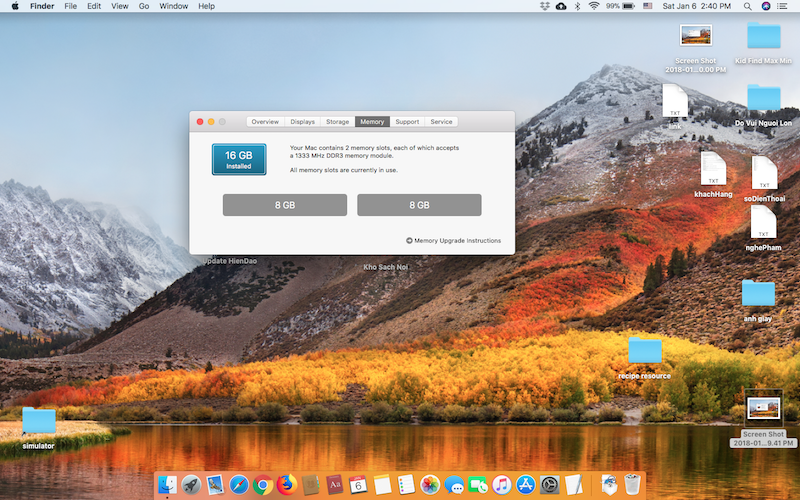Open Photos app from the Dock
Image resolution: width=800 pixels, height=500 pixels.
(431, 485)
